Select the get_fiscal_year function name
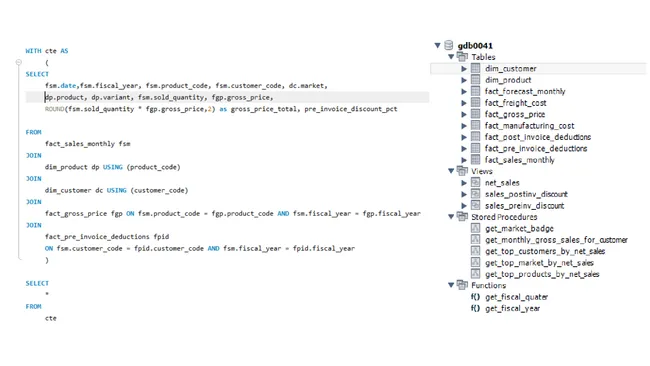The image size is (650, 366). 512,308
